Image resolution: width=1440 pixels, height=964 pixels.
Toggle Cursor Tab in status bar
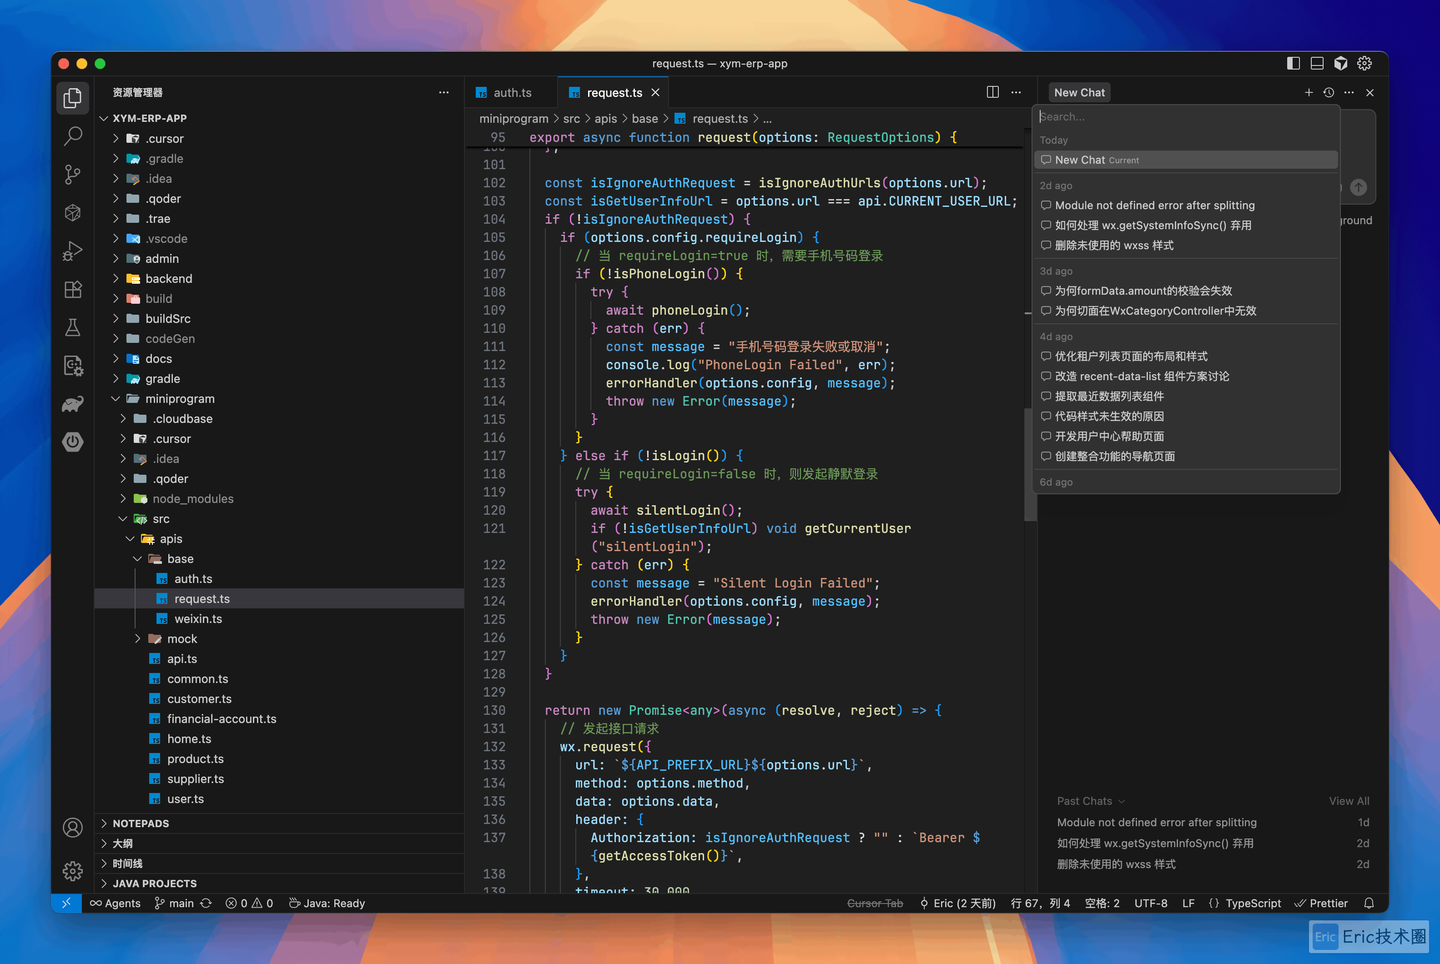click(x=874, y=903)
